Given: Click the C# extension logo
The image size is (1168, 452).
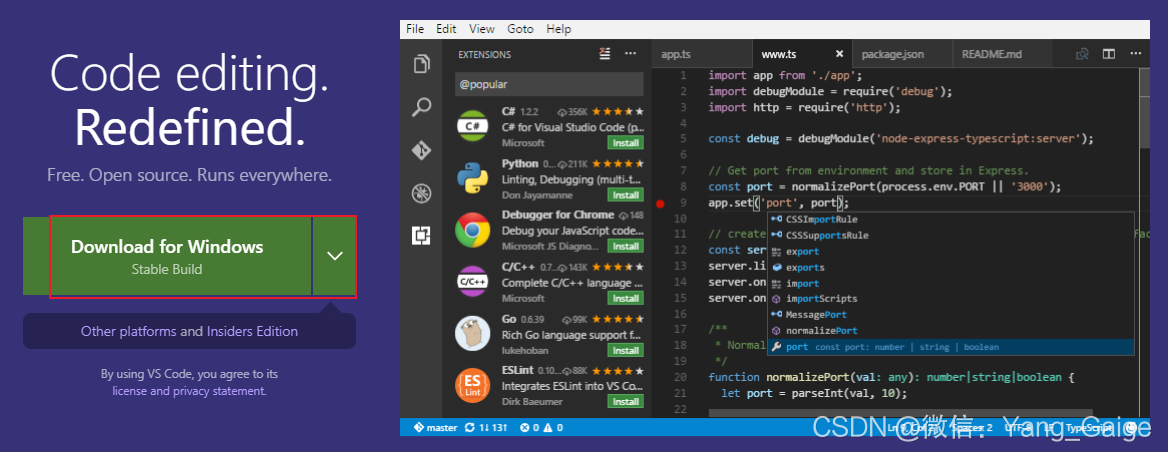Looking at the screenshot, I should pos(473,127).
